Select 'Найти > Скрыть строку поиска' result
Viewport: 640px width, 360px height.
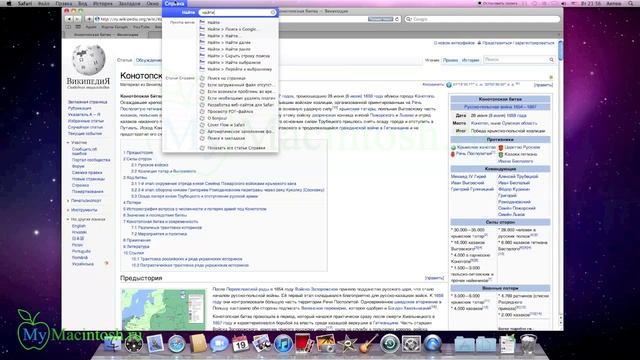(238, 56)
